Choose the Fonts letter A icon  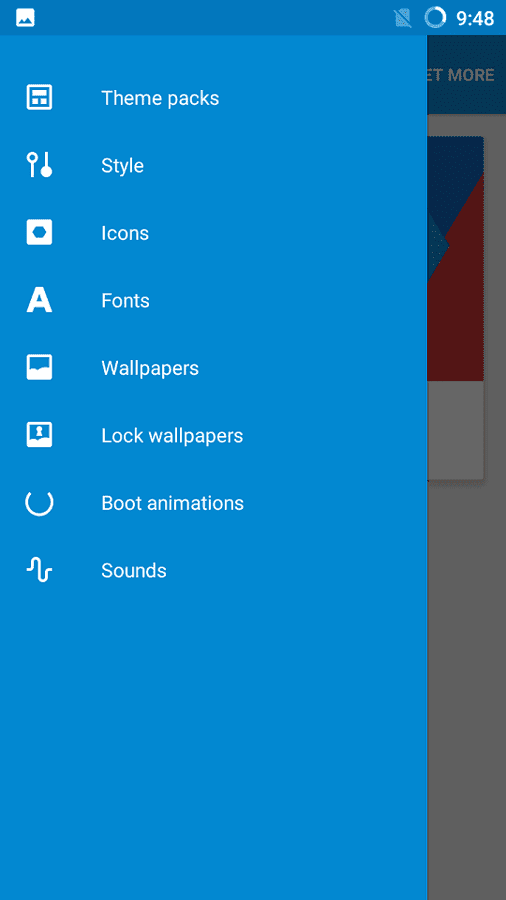point(39,300)
